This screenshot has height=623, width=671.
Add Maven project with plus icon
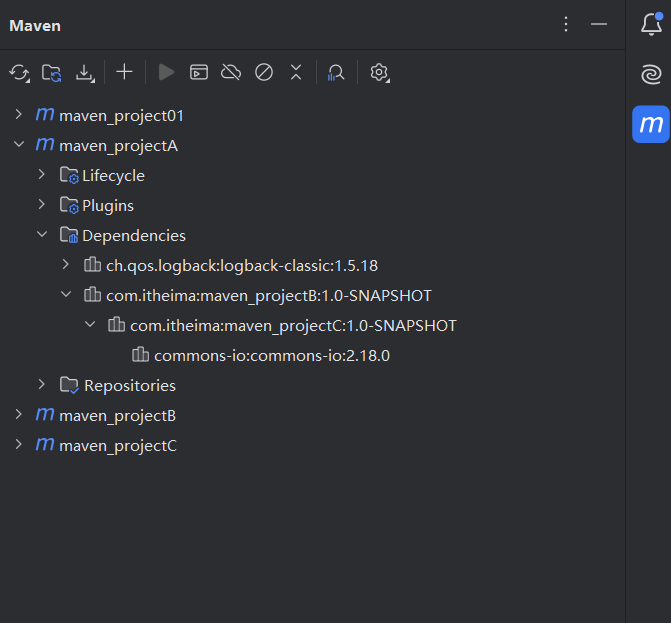pos(125,72)
